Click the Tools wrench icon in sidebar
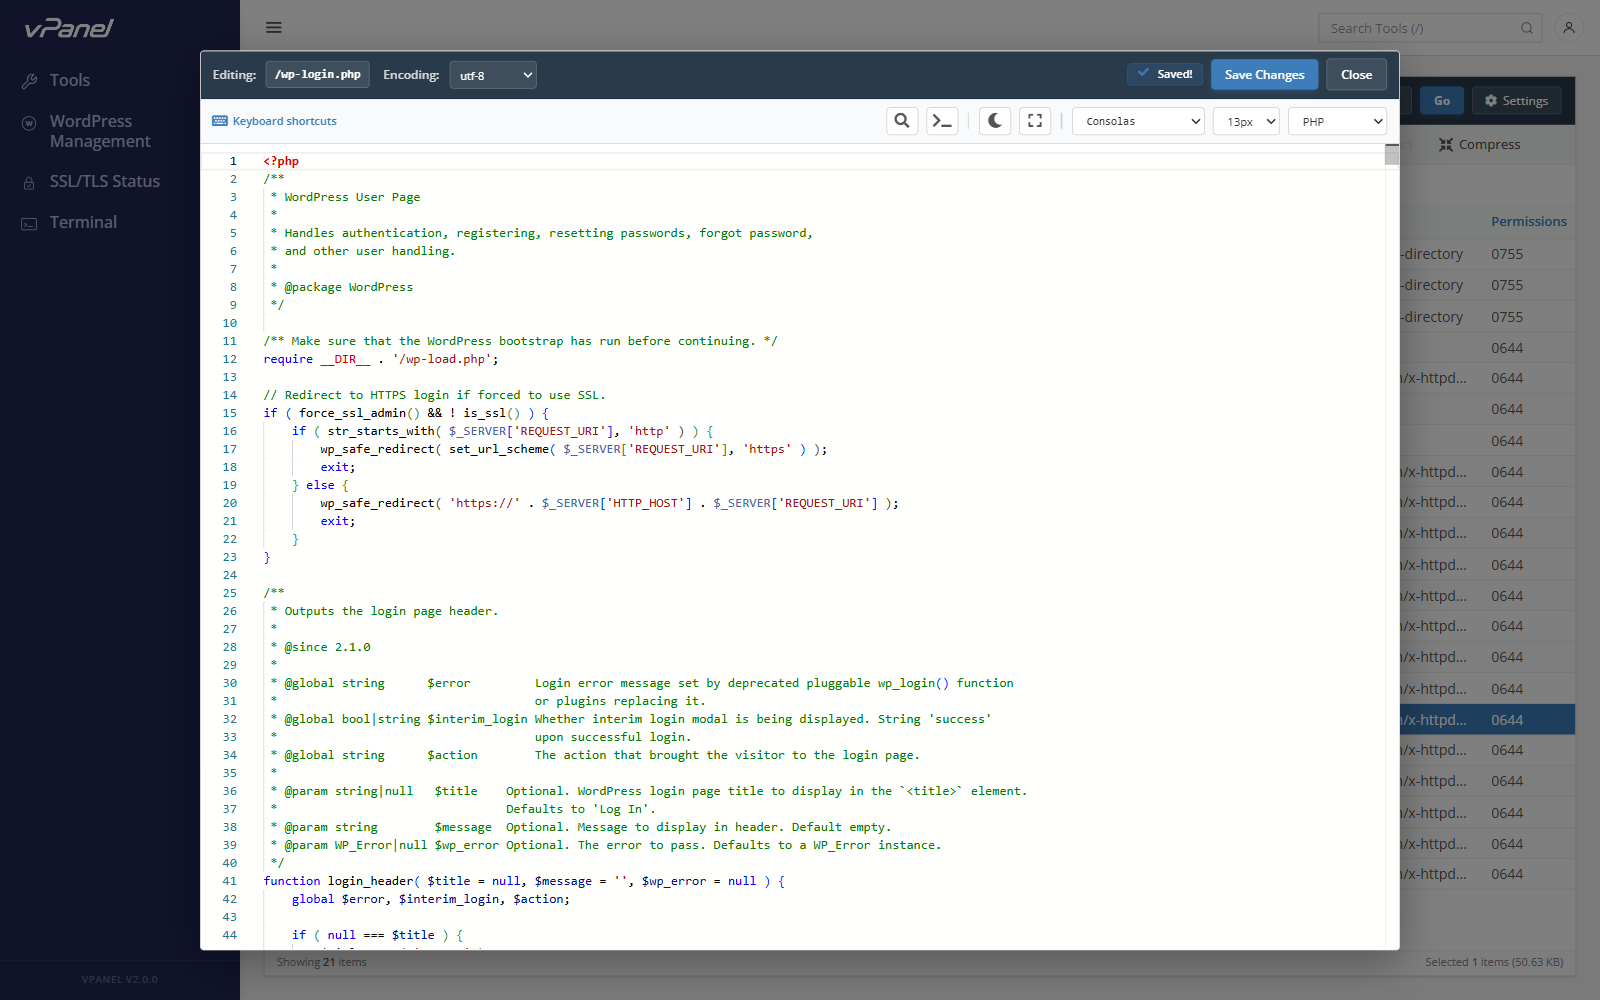1600x1000 pixels. 30,81
